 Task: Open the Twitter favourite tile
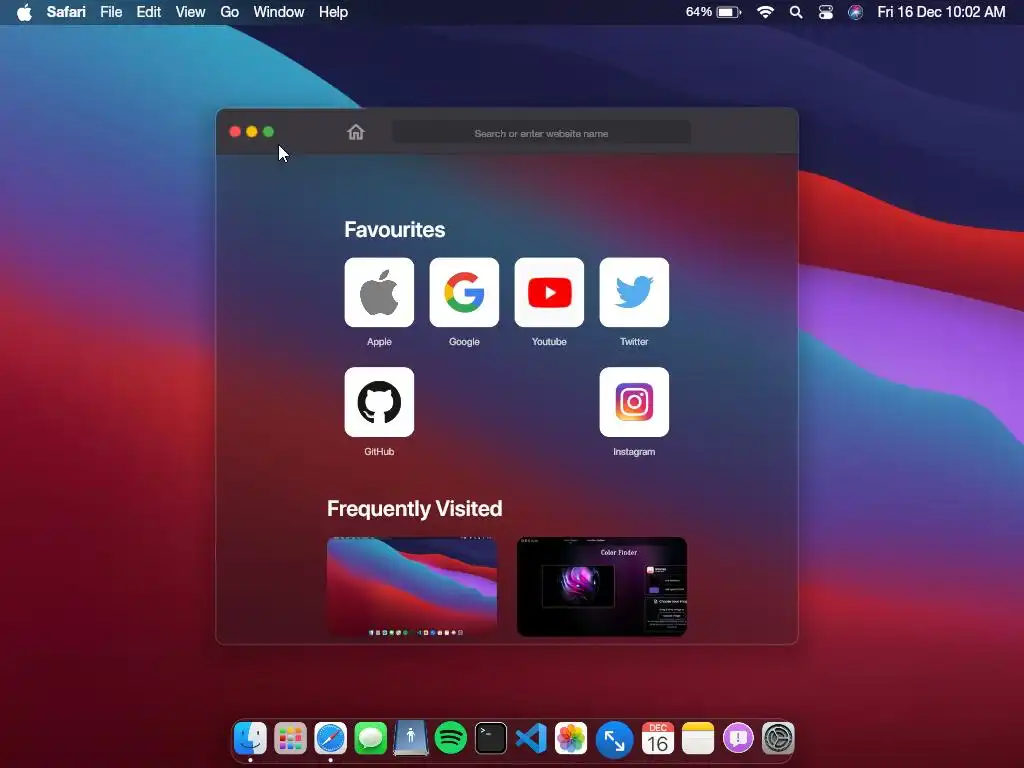[634, 293]
